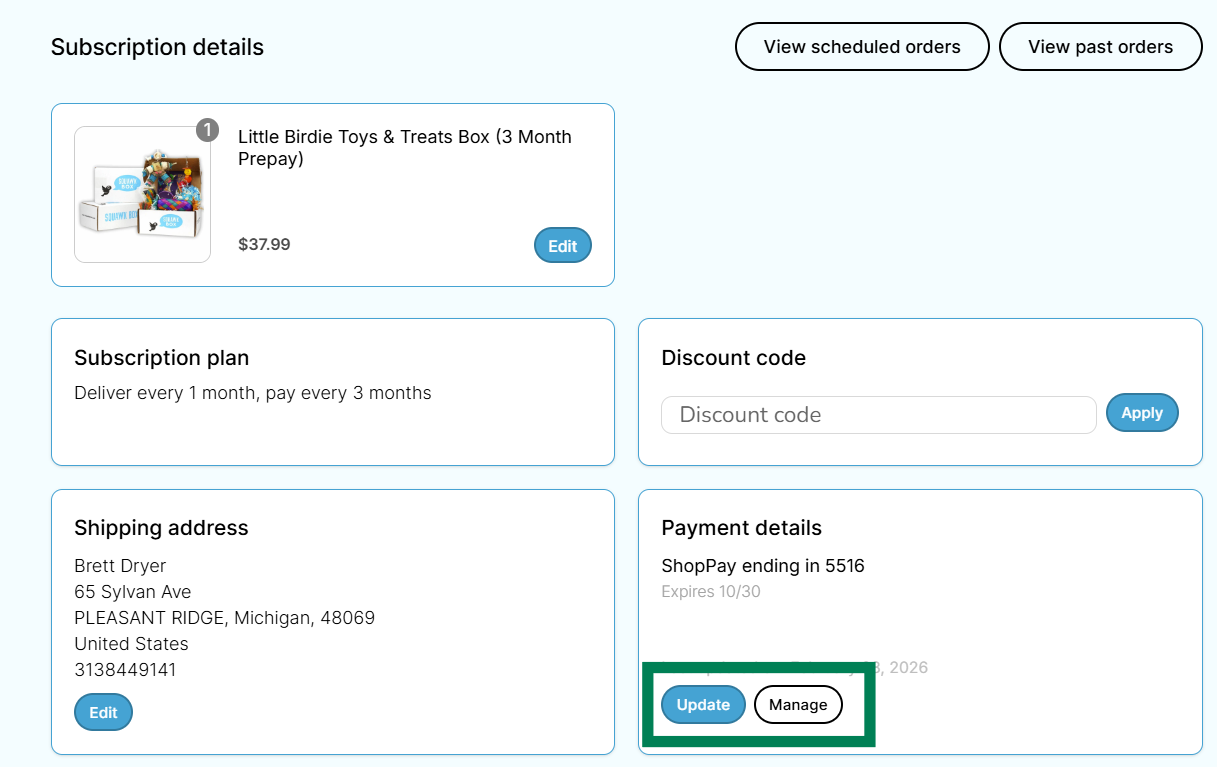1217x767 pixels.
Task: Click the Shipping address heading
Action: coord(161,528)
